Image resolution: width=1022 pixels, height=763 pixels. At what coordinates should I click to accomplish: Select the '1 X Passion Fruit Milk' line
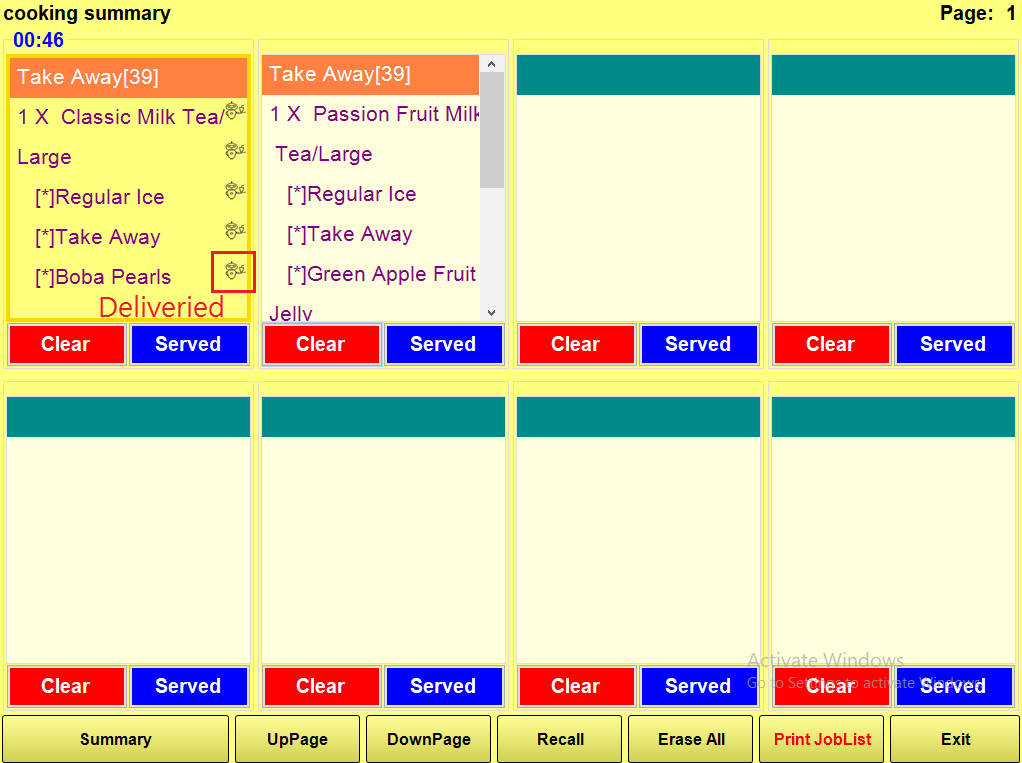pos(375,114)
